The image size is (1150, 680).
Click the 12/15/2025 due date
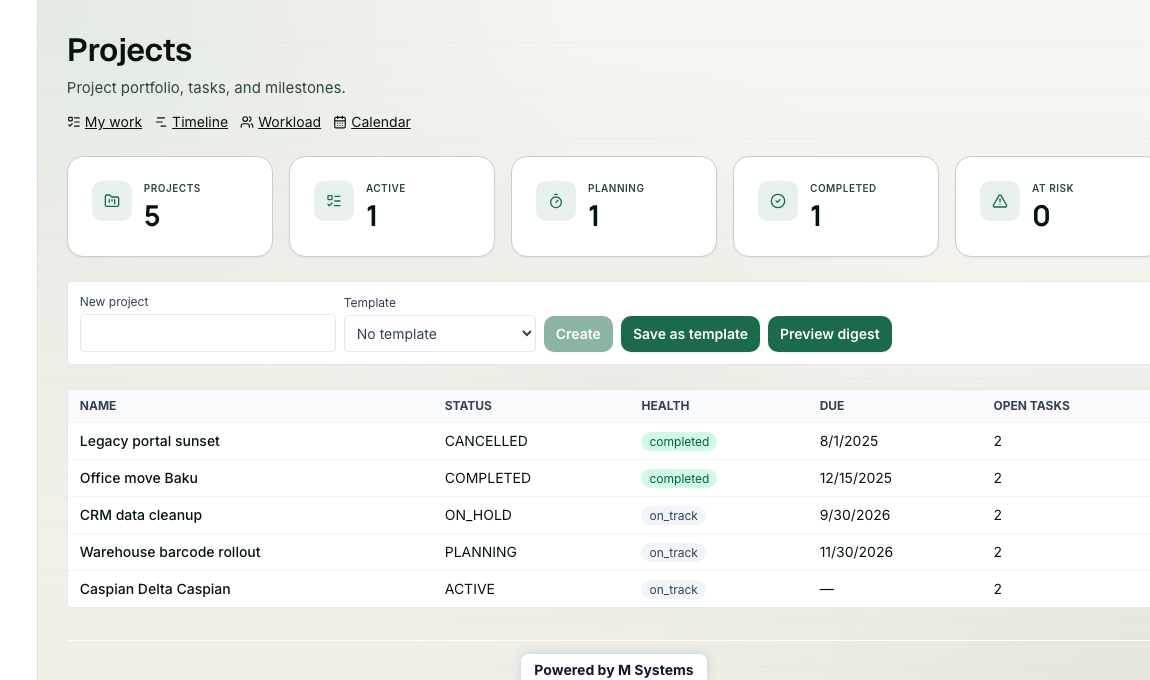pyautogui.click(x=855, y=478)
